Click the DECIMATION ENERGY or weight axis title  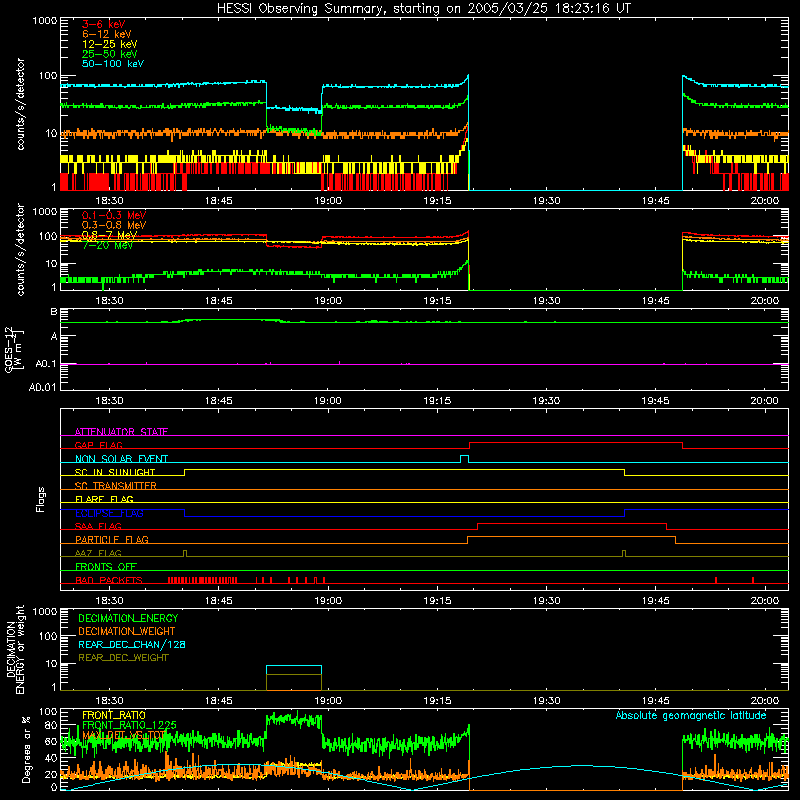point(15,649)
